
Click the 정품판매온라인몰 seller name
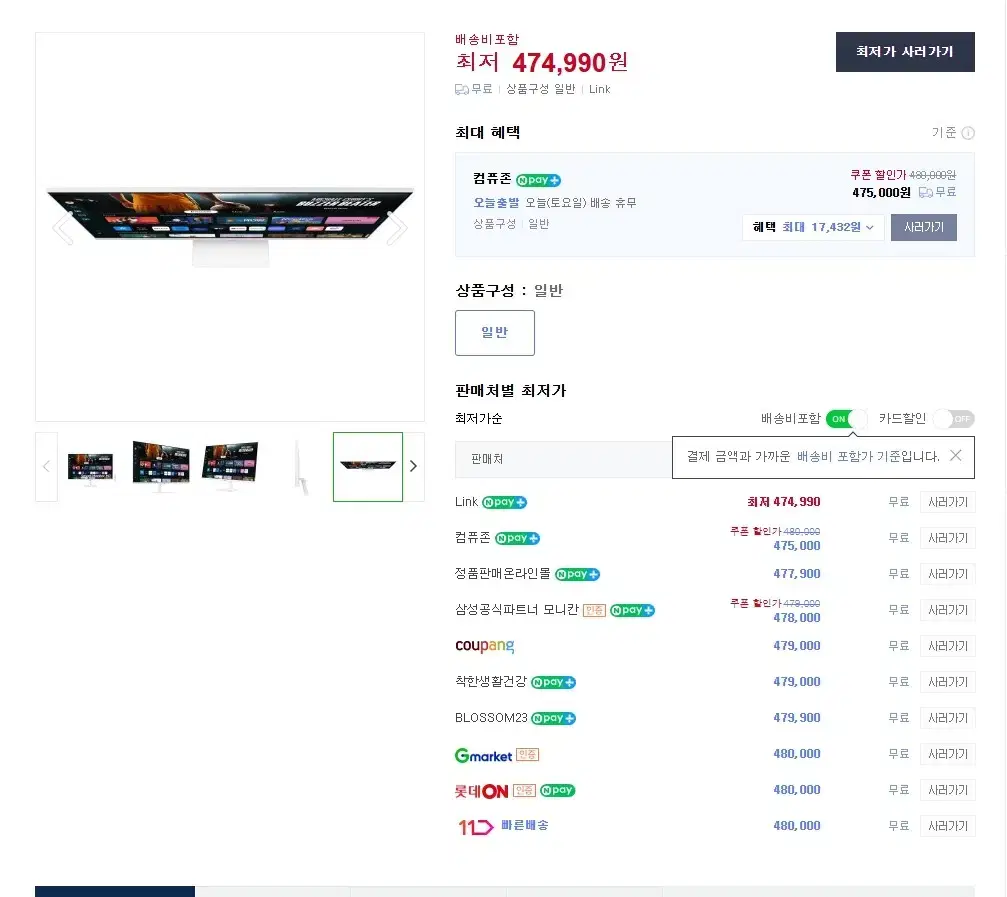[503, 574]
